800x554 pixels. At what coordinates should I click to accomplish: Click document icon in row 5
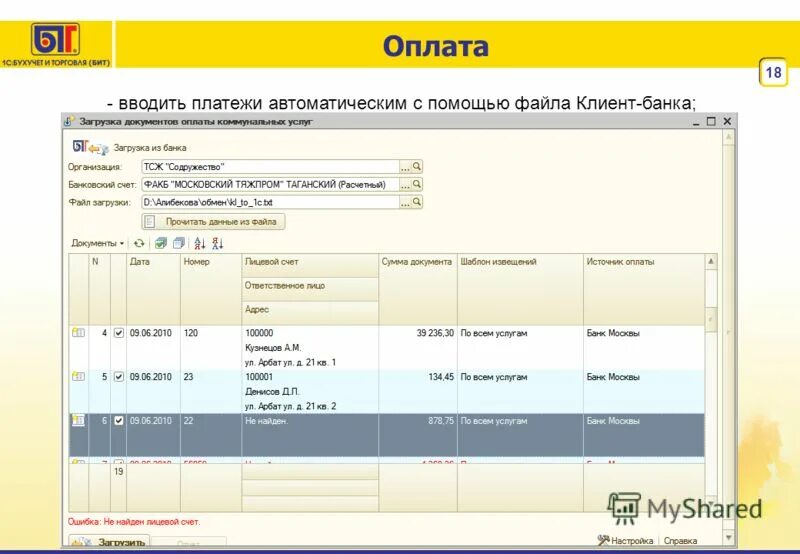(x=78, y=376)
